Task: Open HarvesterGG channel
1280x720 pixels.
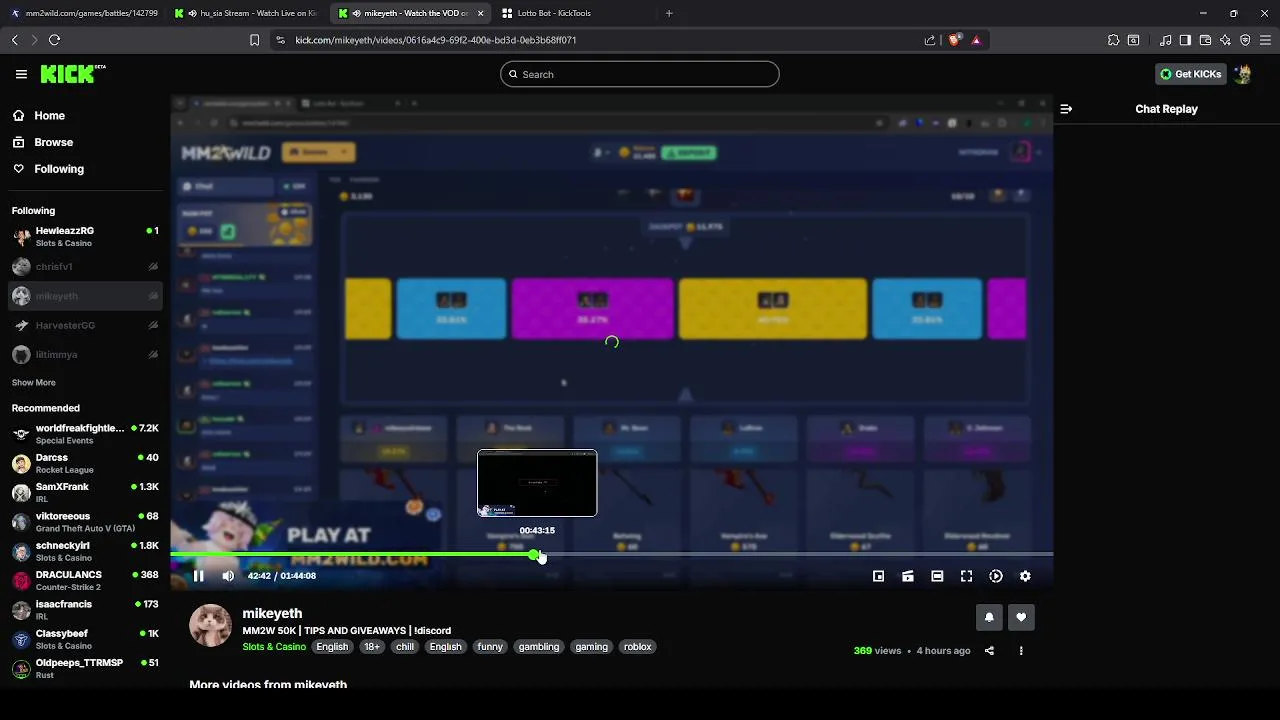Action: 85,325
